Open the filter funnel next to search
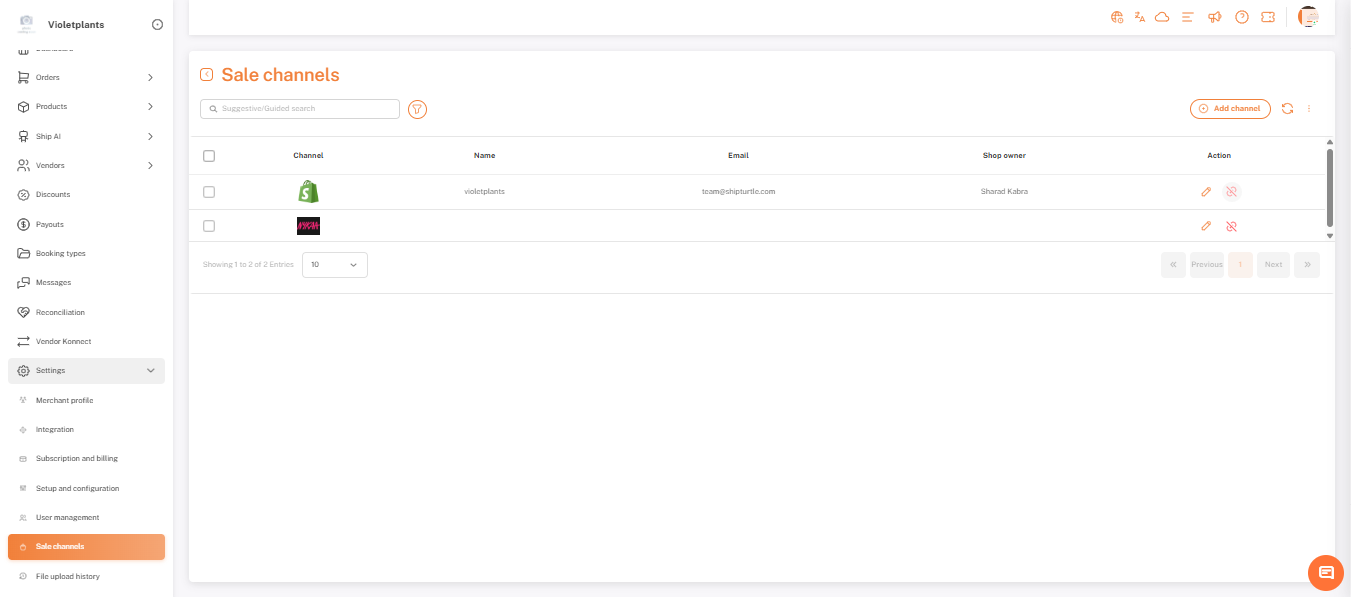Image resolution: width=1351 pixels, height=597 pixels. click(x=418, y=109)
